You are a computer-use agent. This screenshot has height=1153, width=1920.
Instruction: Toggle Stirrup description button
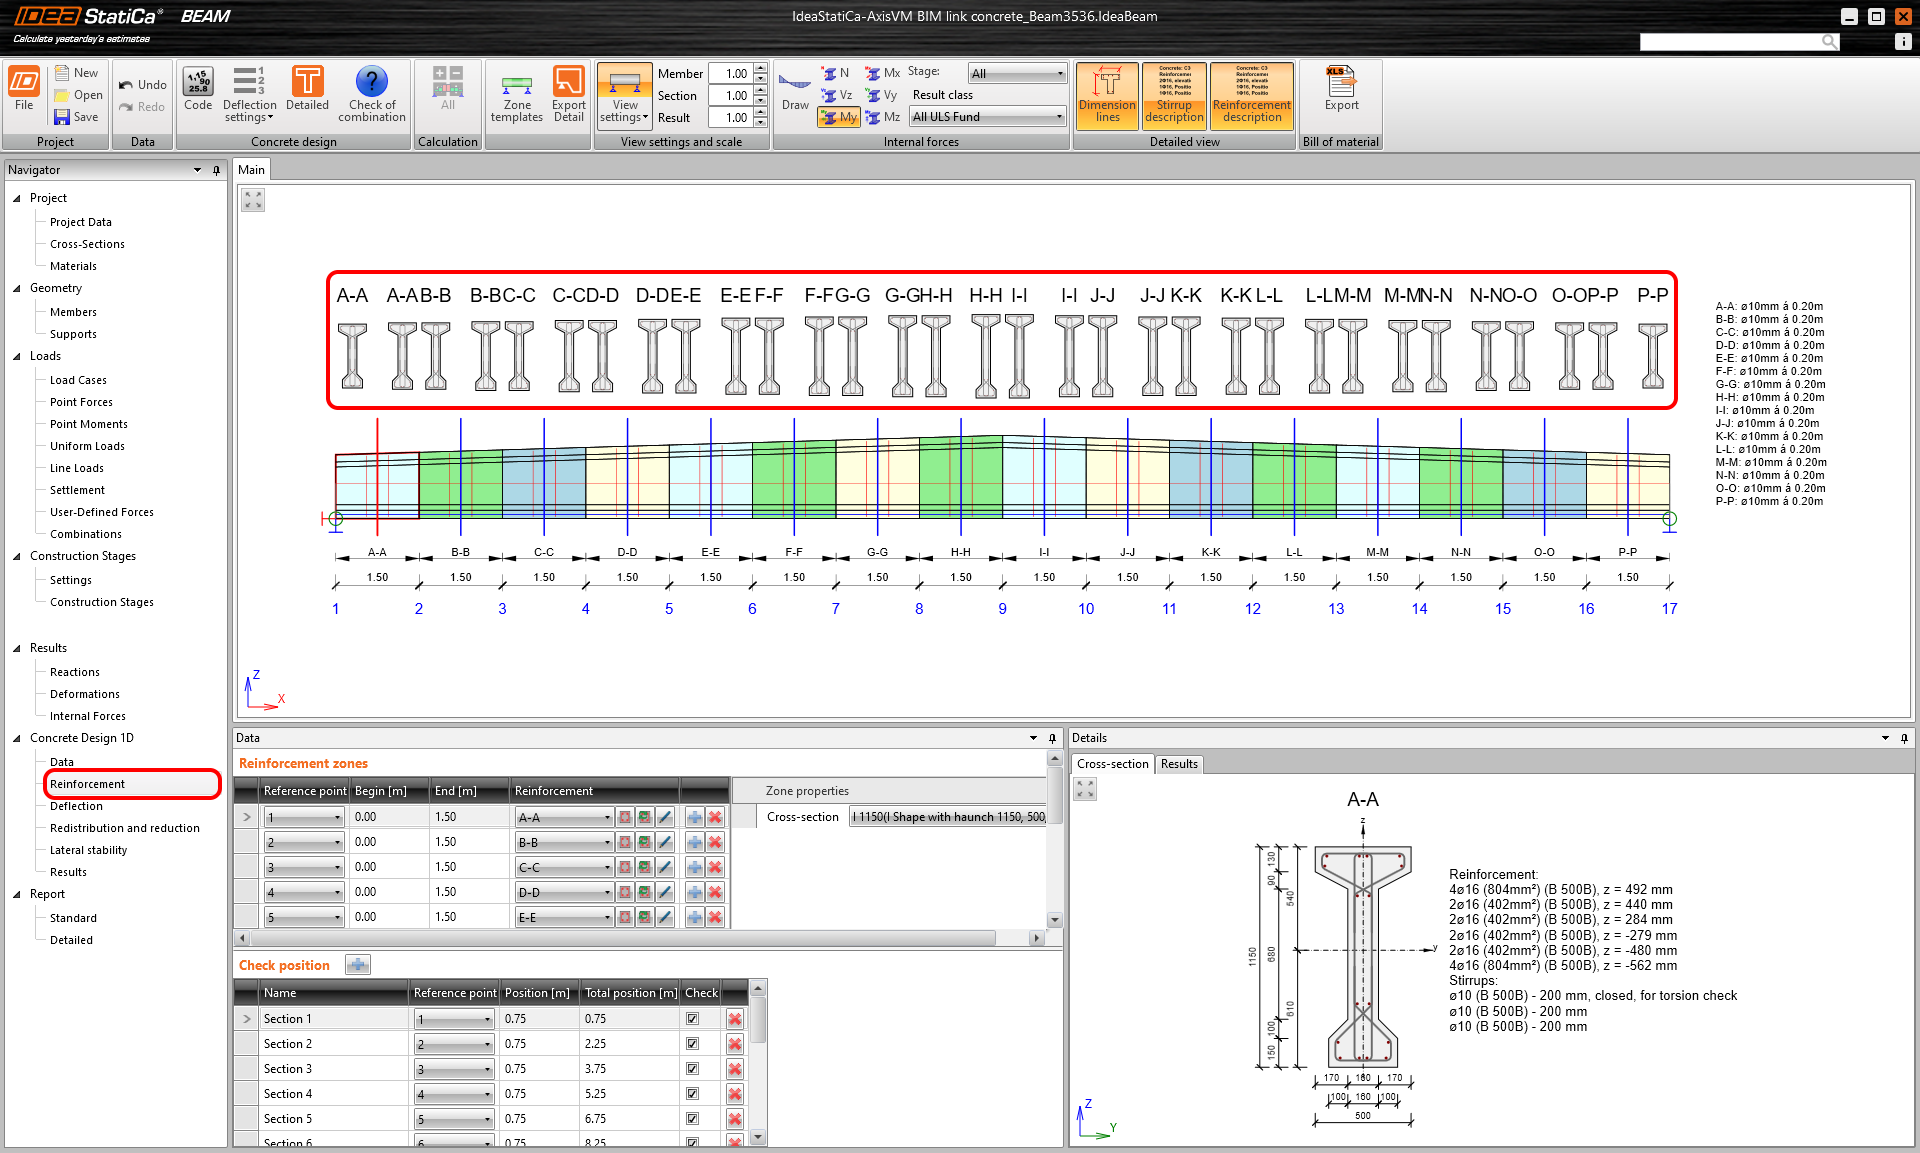1174,96
